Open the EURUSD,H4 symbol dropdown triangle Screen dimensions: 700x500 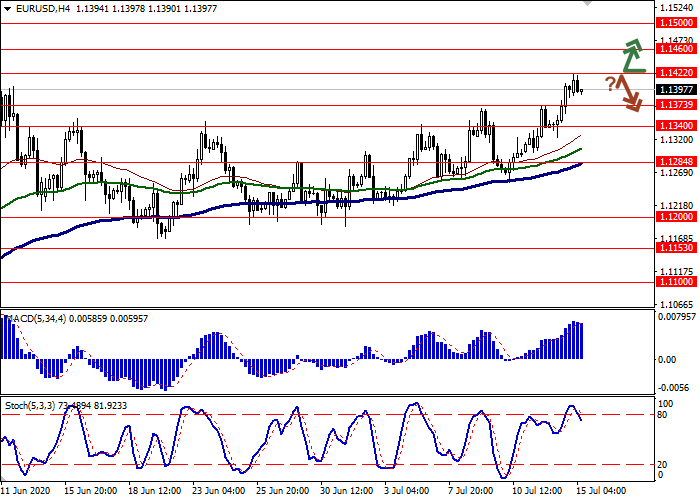(7, 7)
